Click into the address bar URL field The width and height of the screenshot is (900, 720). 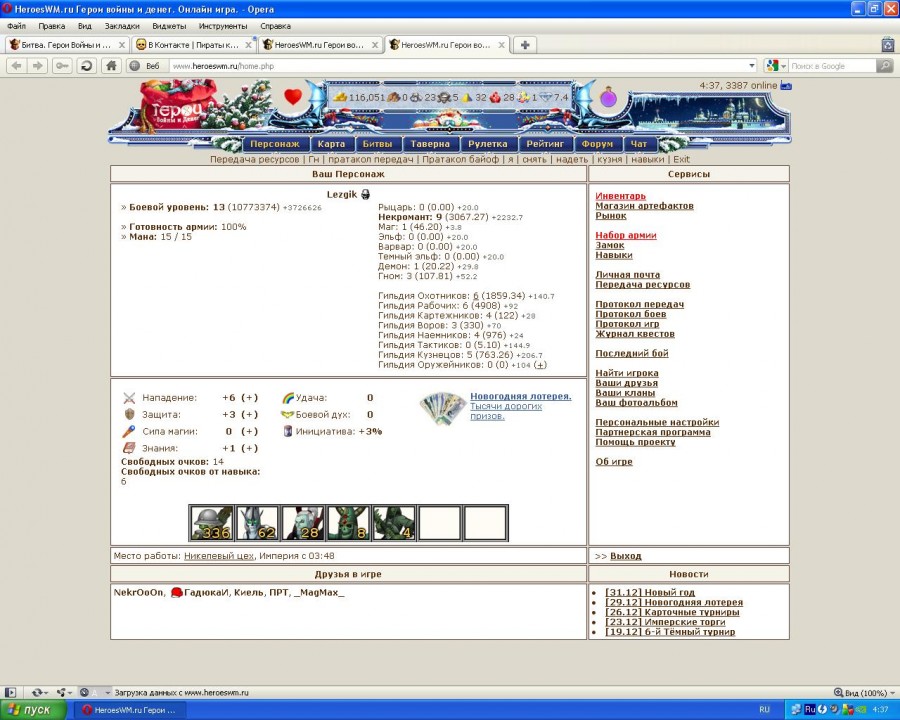[459, 66]
